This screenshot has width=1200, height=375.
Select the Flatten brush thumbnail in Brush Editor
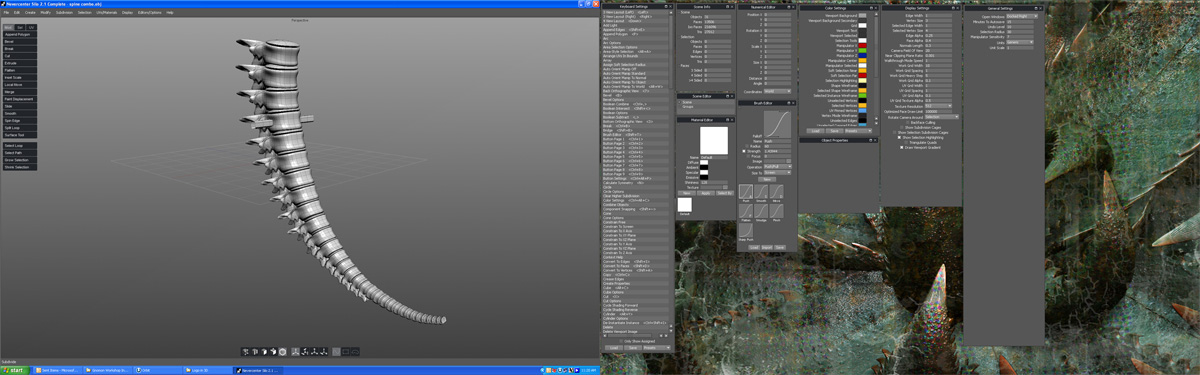pyautogui.click(x=745, y=211)
